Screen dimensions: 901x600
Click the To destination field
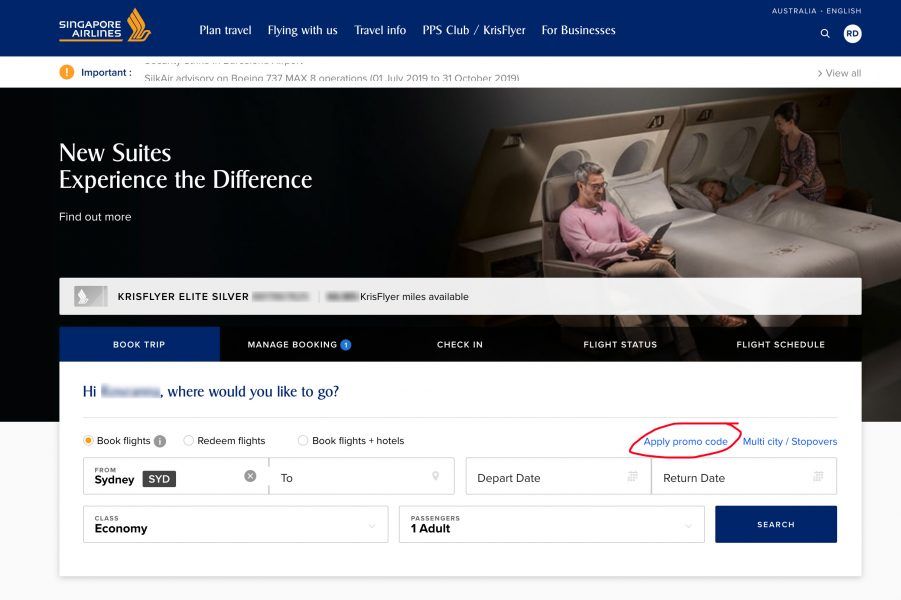click(361, 476)
